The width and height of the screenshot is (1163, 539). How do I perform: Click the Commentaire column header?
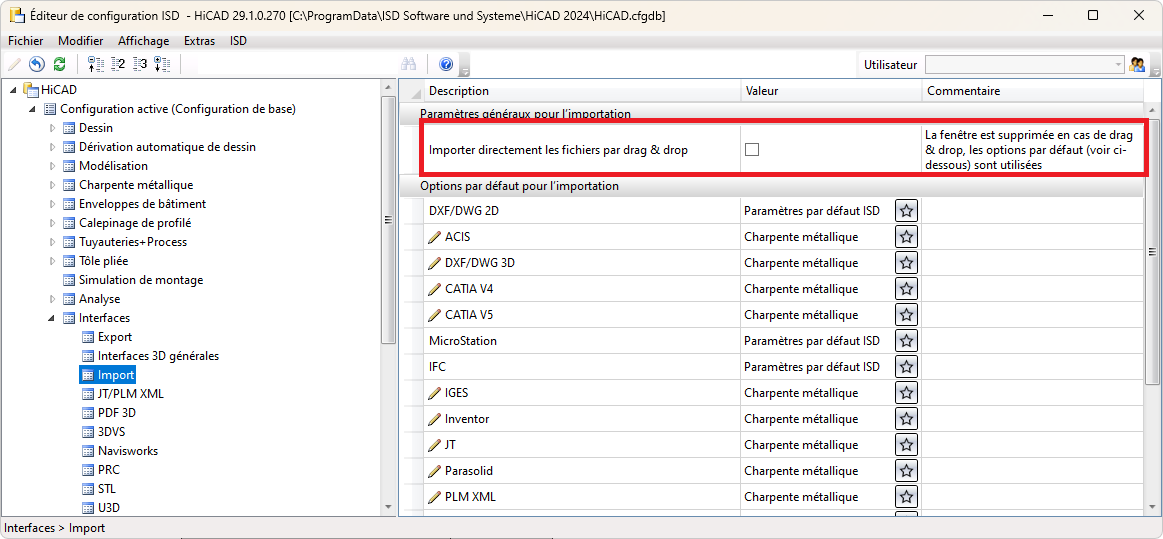[x=1033, y=90]
